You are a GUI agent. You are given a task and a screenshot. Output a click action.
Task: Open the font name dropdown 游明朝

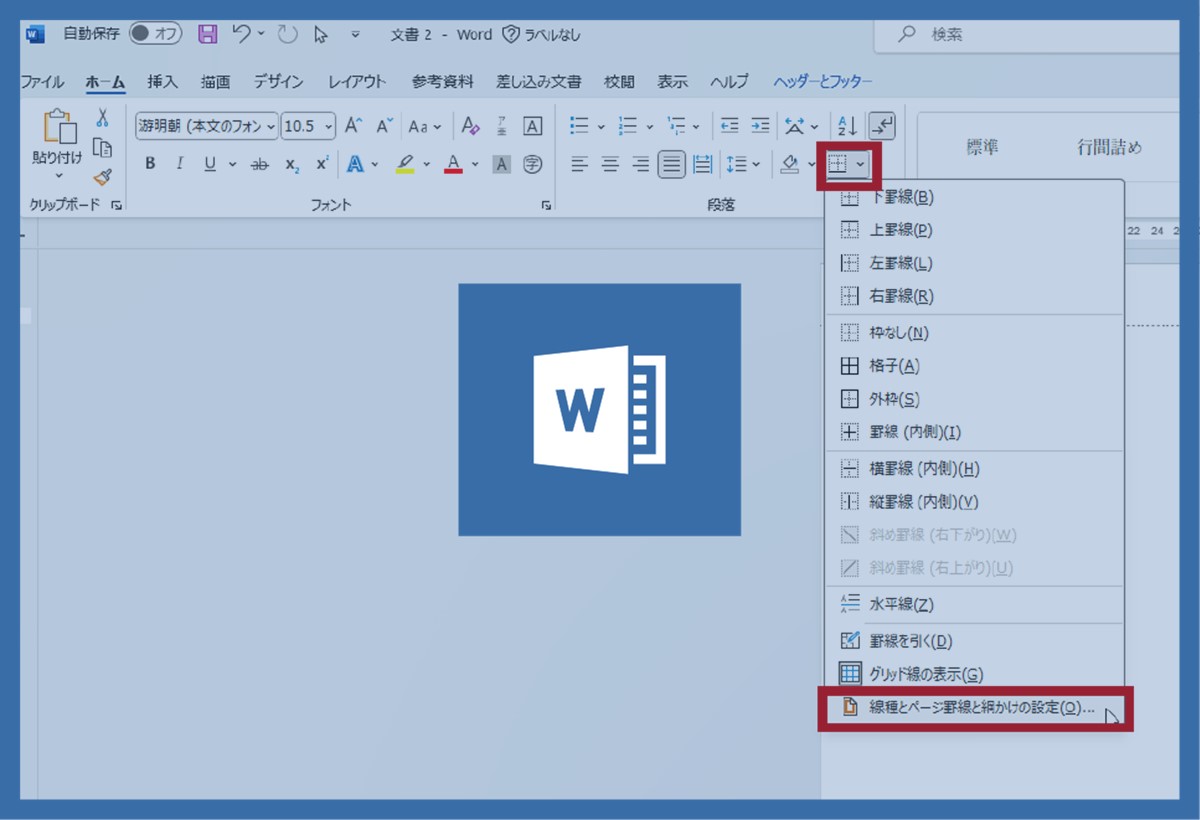pos(206,126)
